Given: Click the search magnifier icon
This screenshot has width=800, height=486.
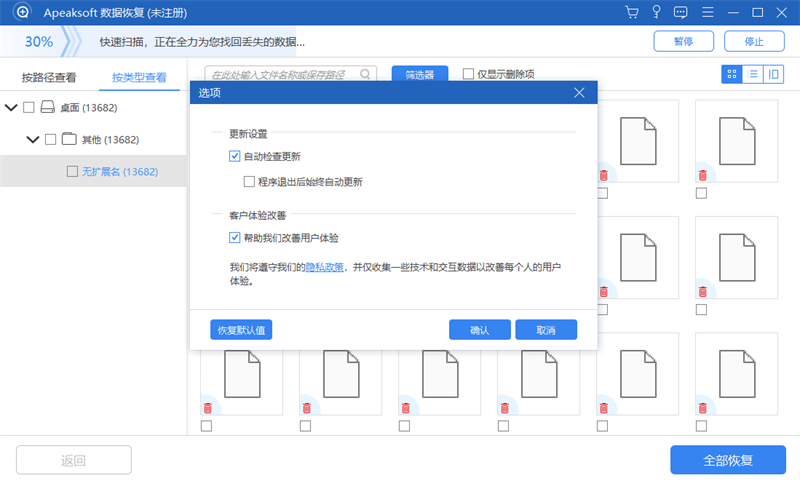Looking at the screenshot, I should (365, 74).
